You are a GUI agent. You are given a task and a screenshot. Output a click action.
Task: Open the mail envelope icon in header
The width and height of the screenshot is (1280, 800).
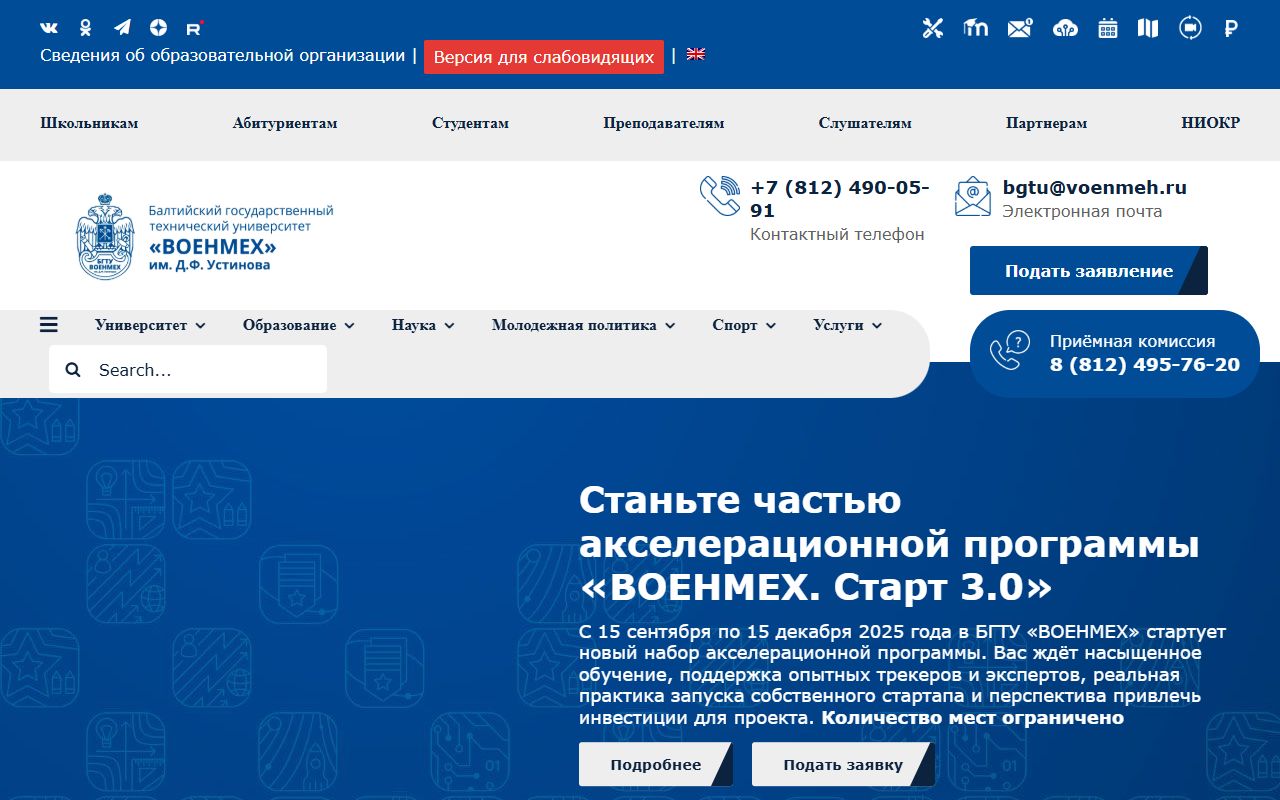(x=1020, y=28)
